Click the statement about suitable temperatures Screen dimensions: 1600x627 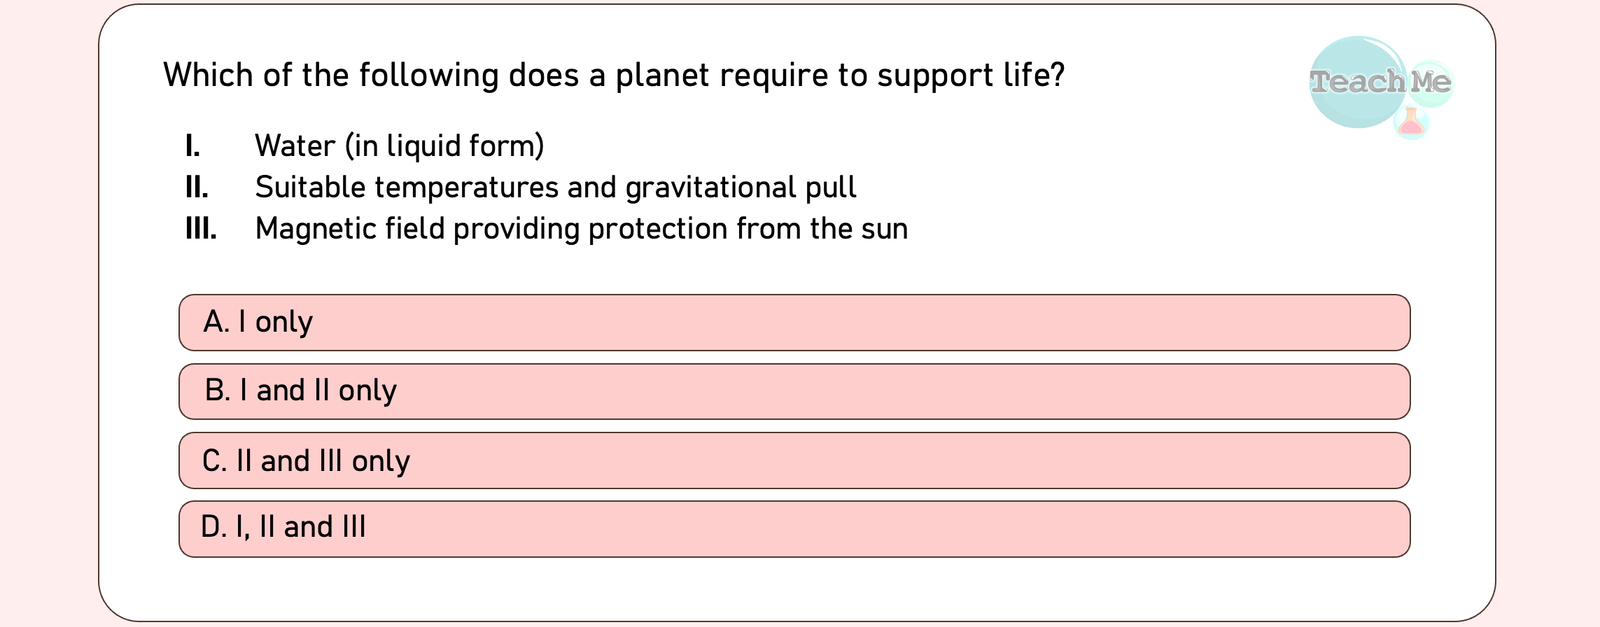(555, 187)
